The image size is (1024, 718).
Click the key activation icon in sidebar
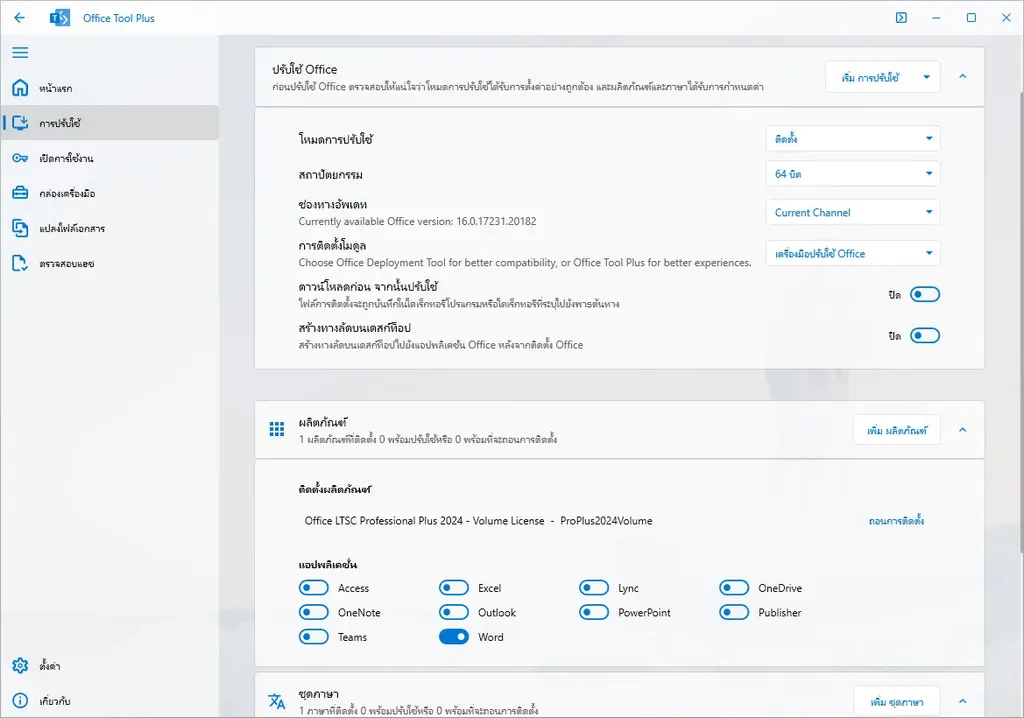20,158
